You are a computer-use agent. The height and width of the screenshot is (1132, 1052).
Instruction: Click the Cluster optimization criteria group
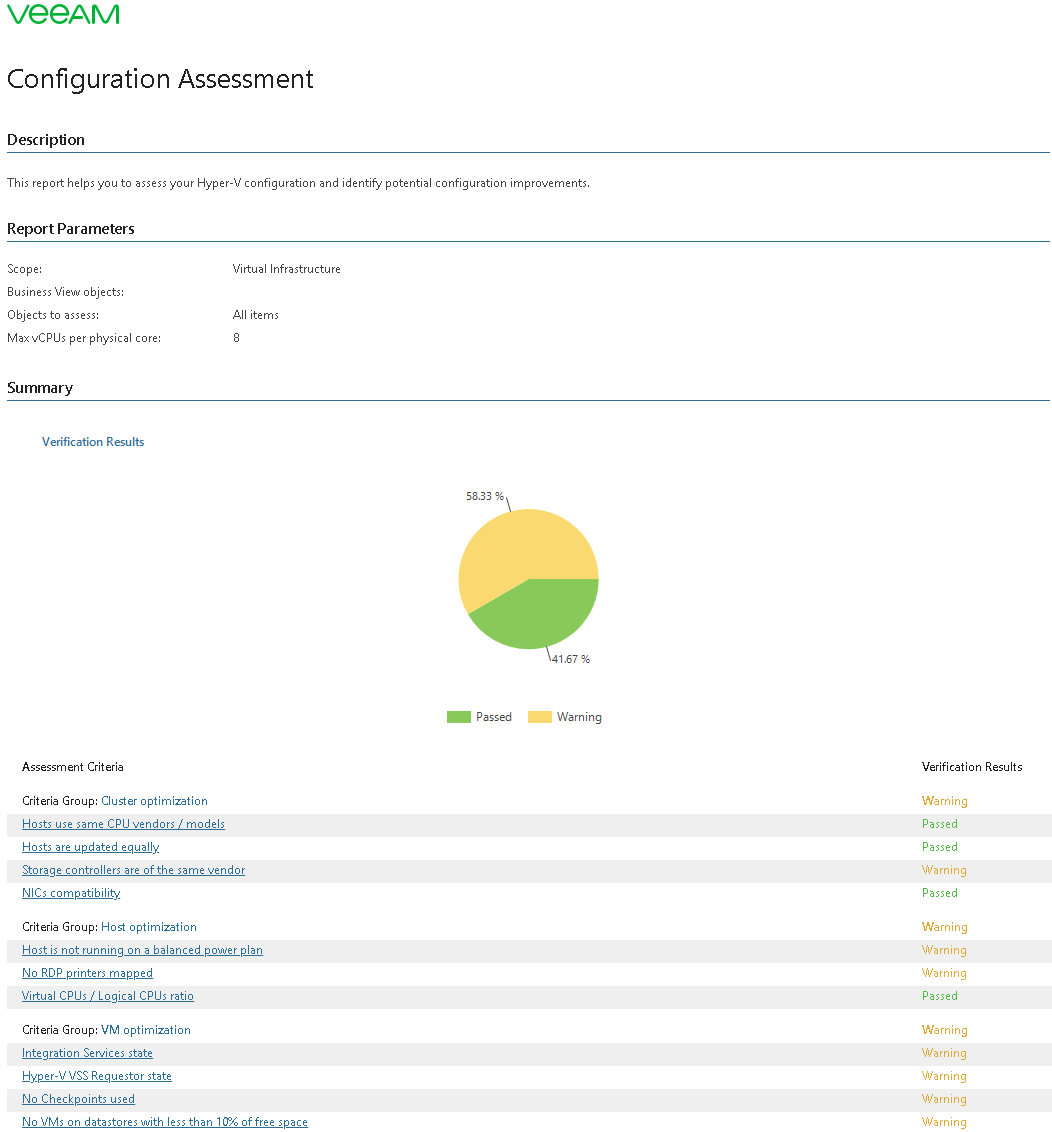154,801
